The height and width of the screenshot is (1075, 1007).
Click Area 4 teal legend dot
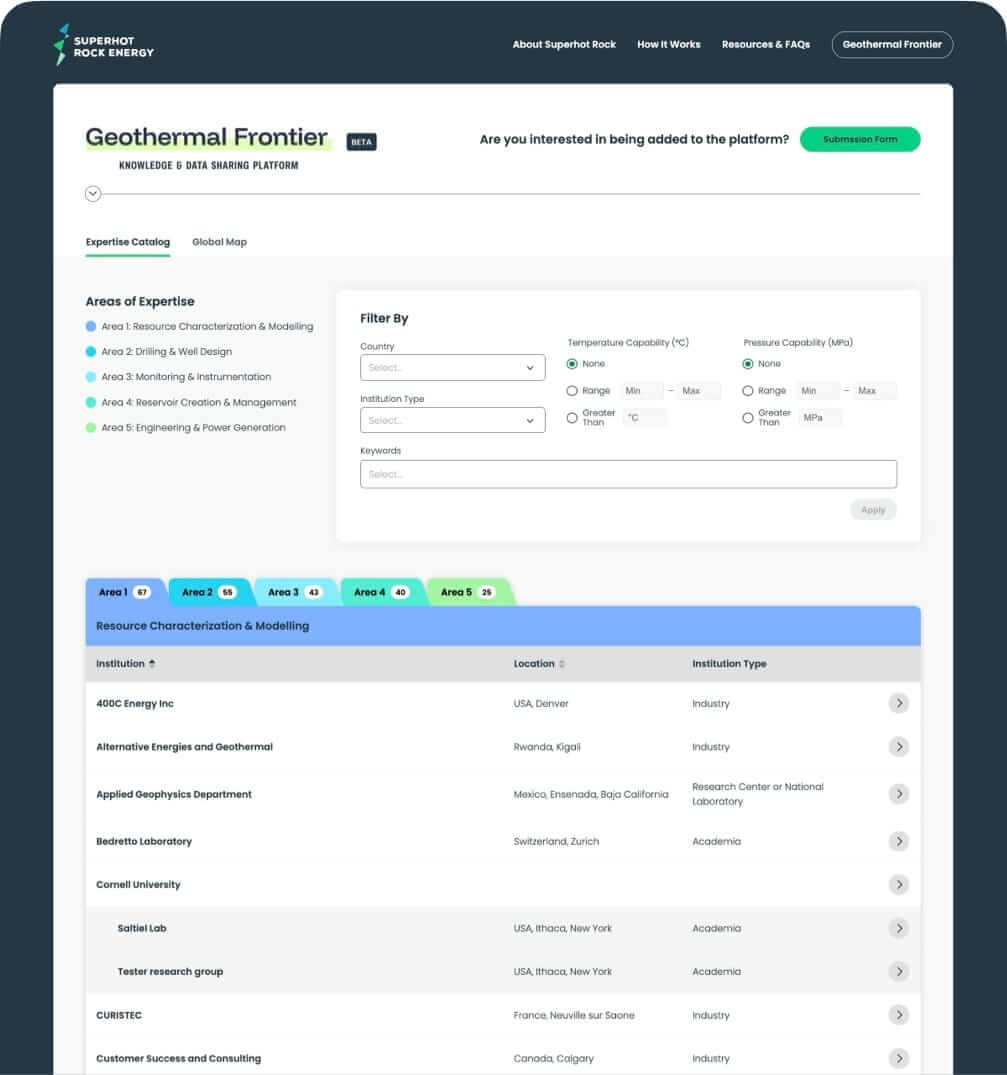pyautogui.click(x=90, y=402)
